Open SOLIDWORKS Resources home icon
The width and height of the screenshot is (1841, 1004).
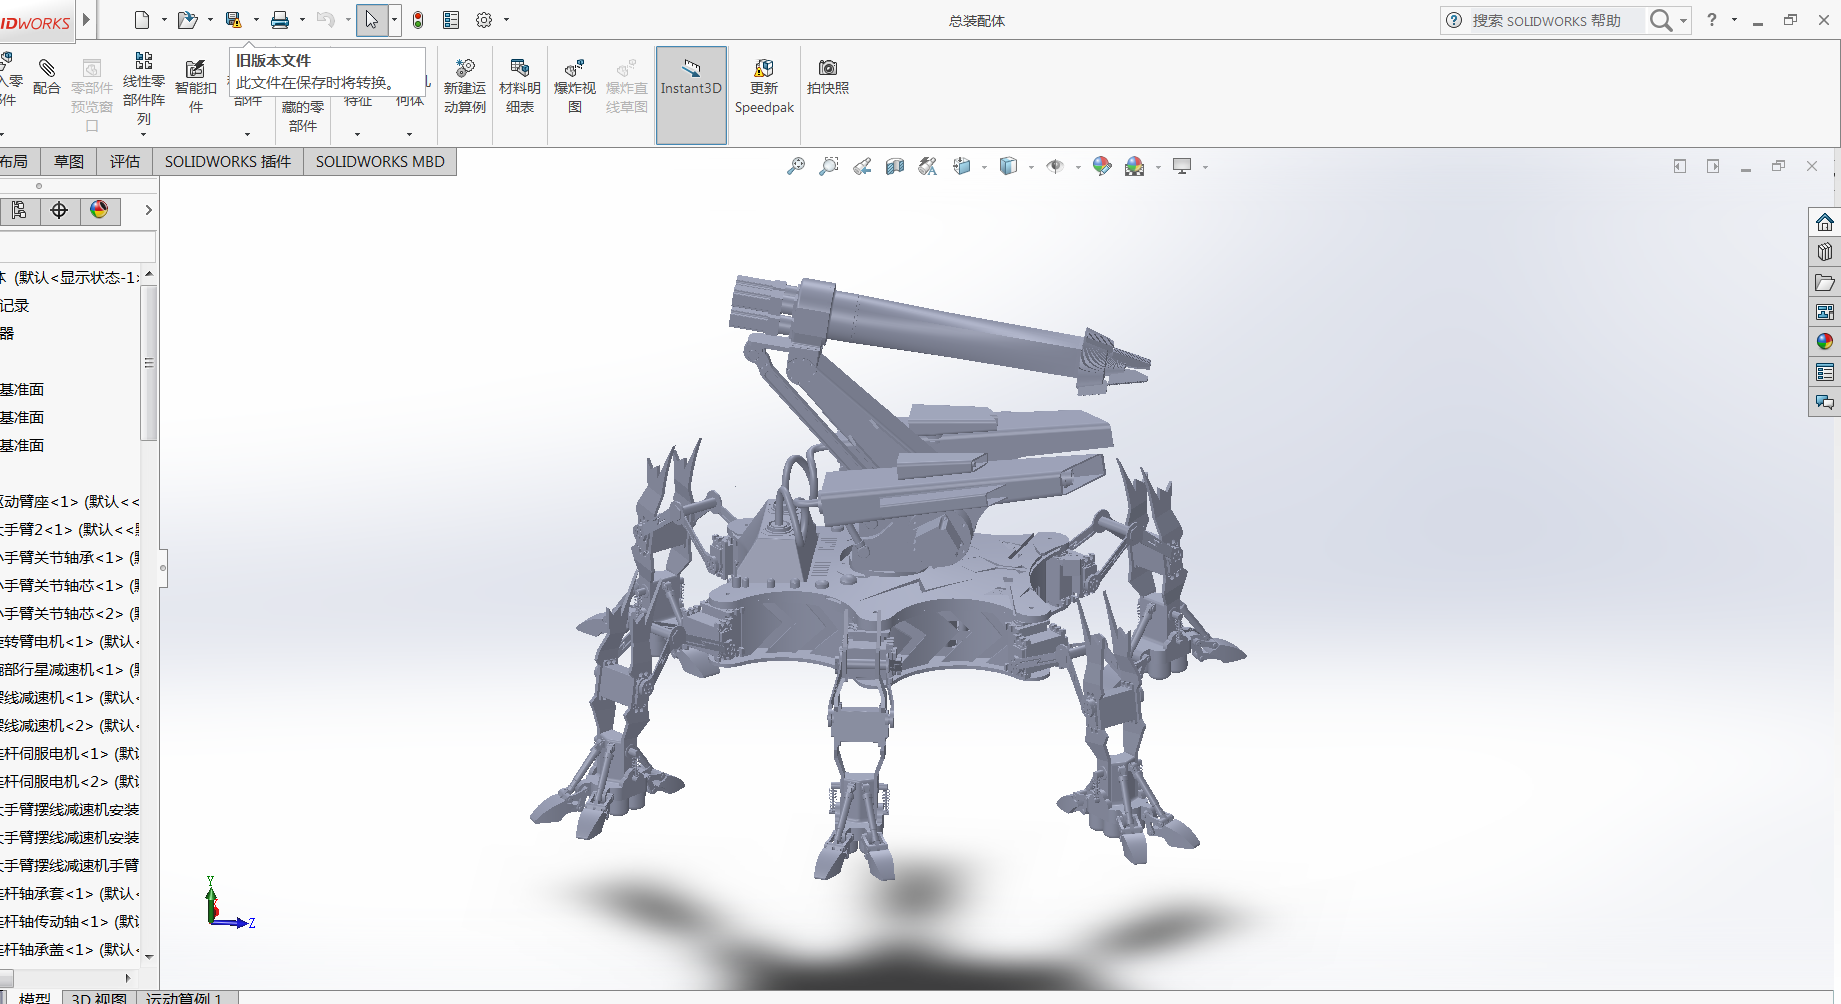[x=1825, y=222]
